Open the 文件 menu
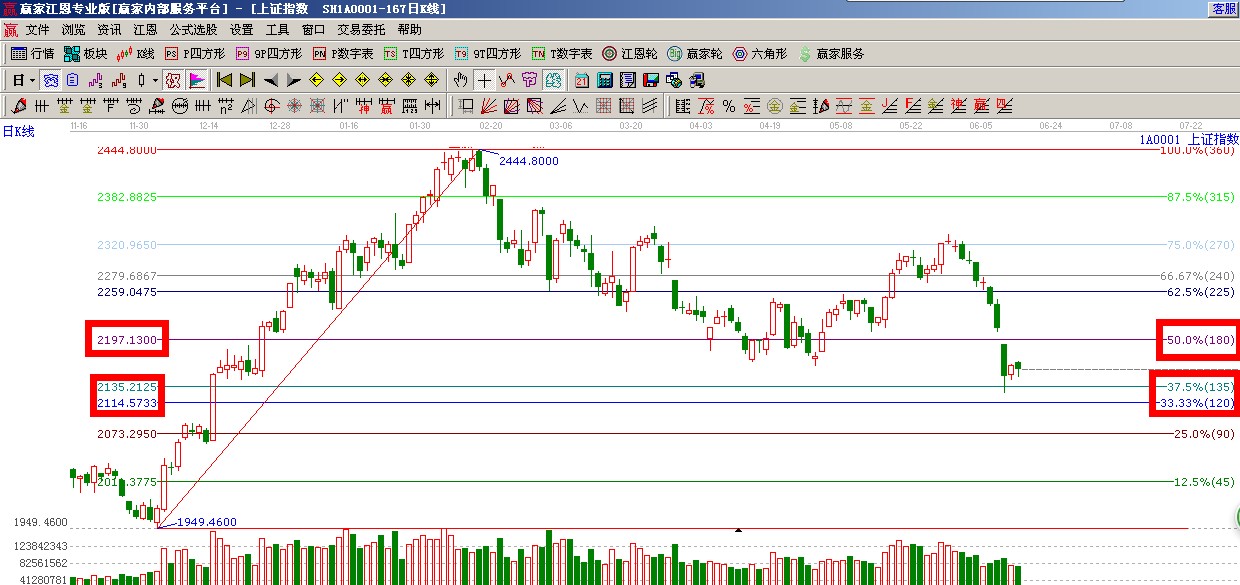 (x=37, y=30)
